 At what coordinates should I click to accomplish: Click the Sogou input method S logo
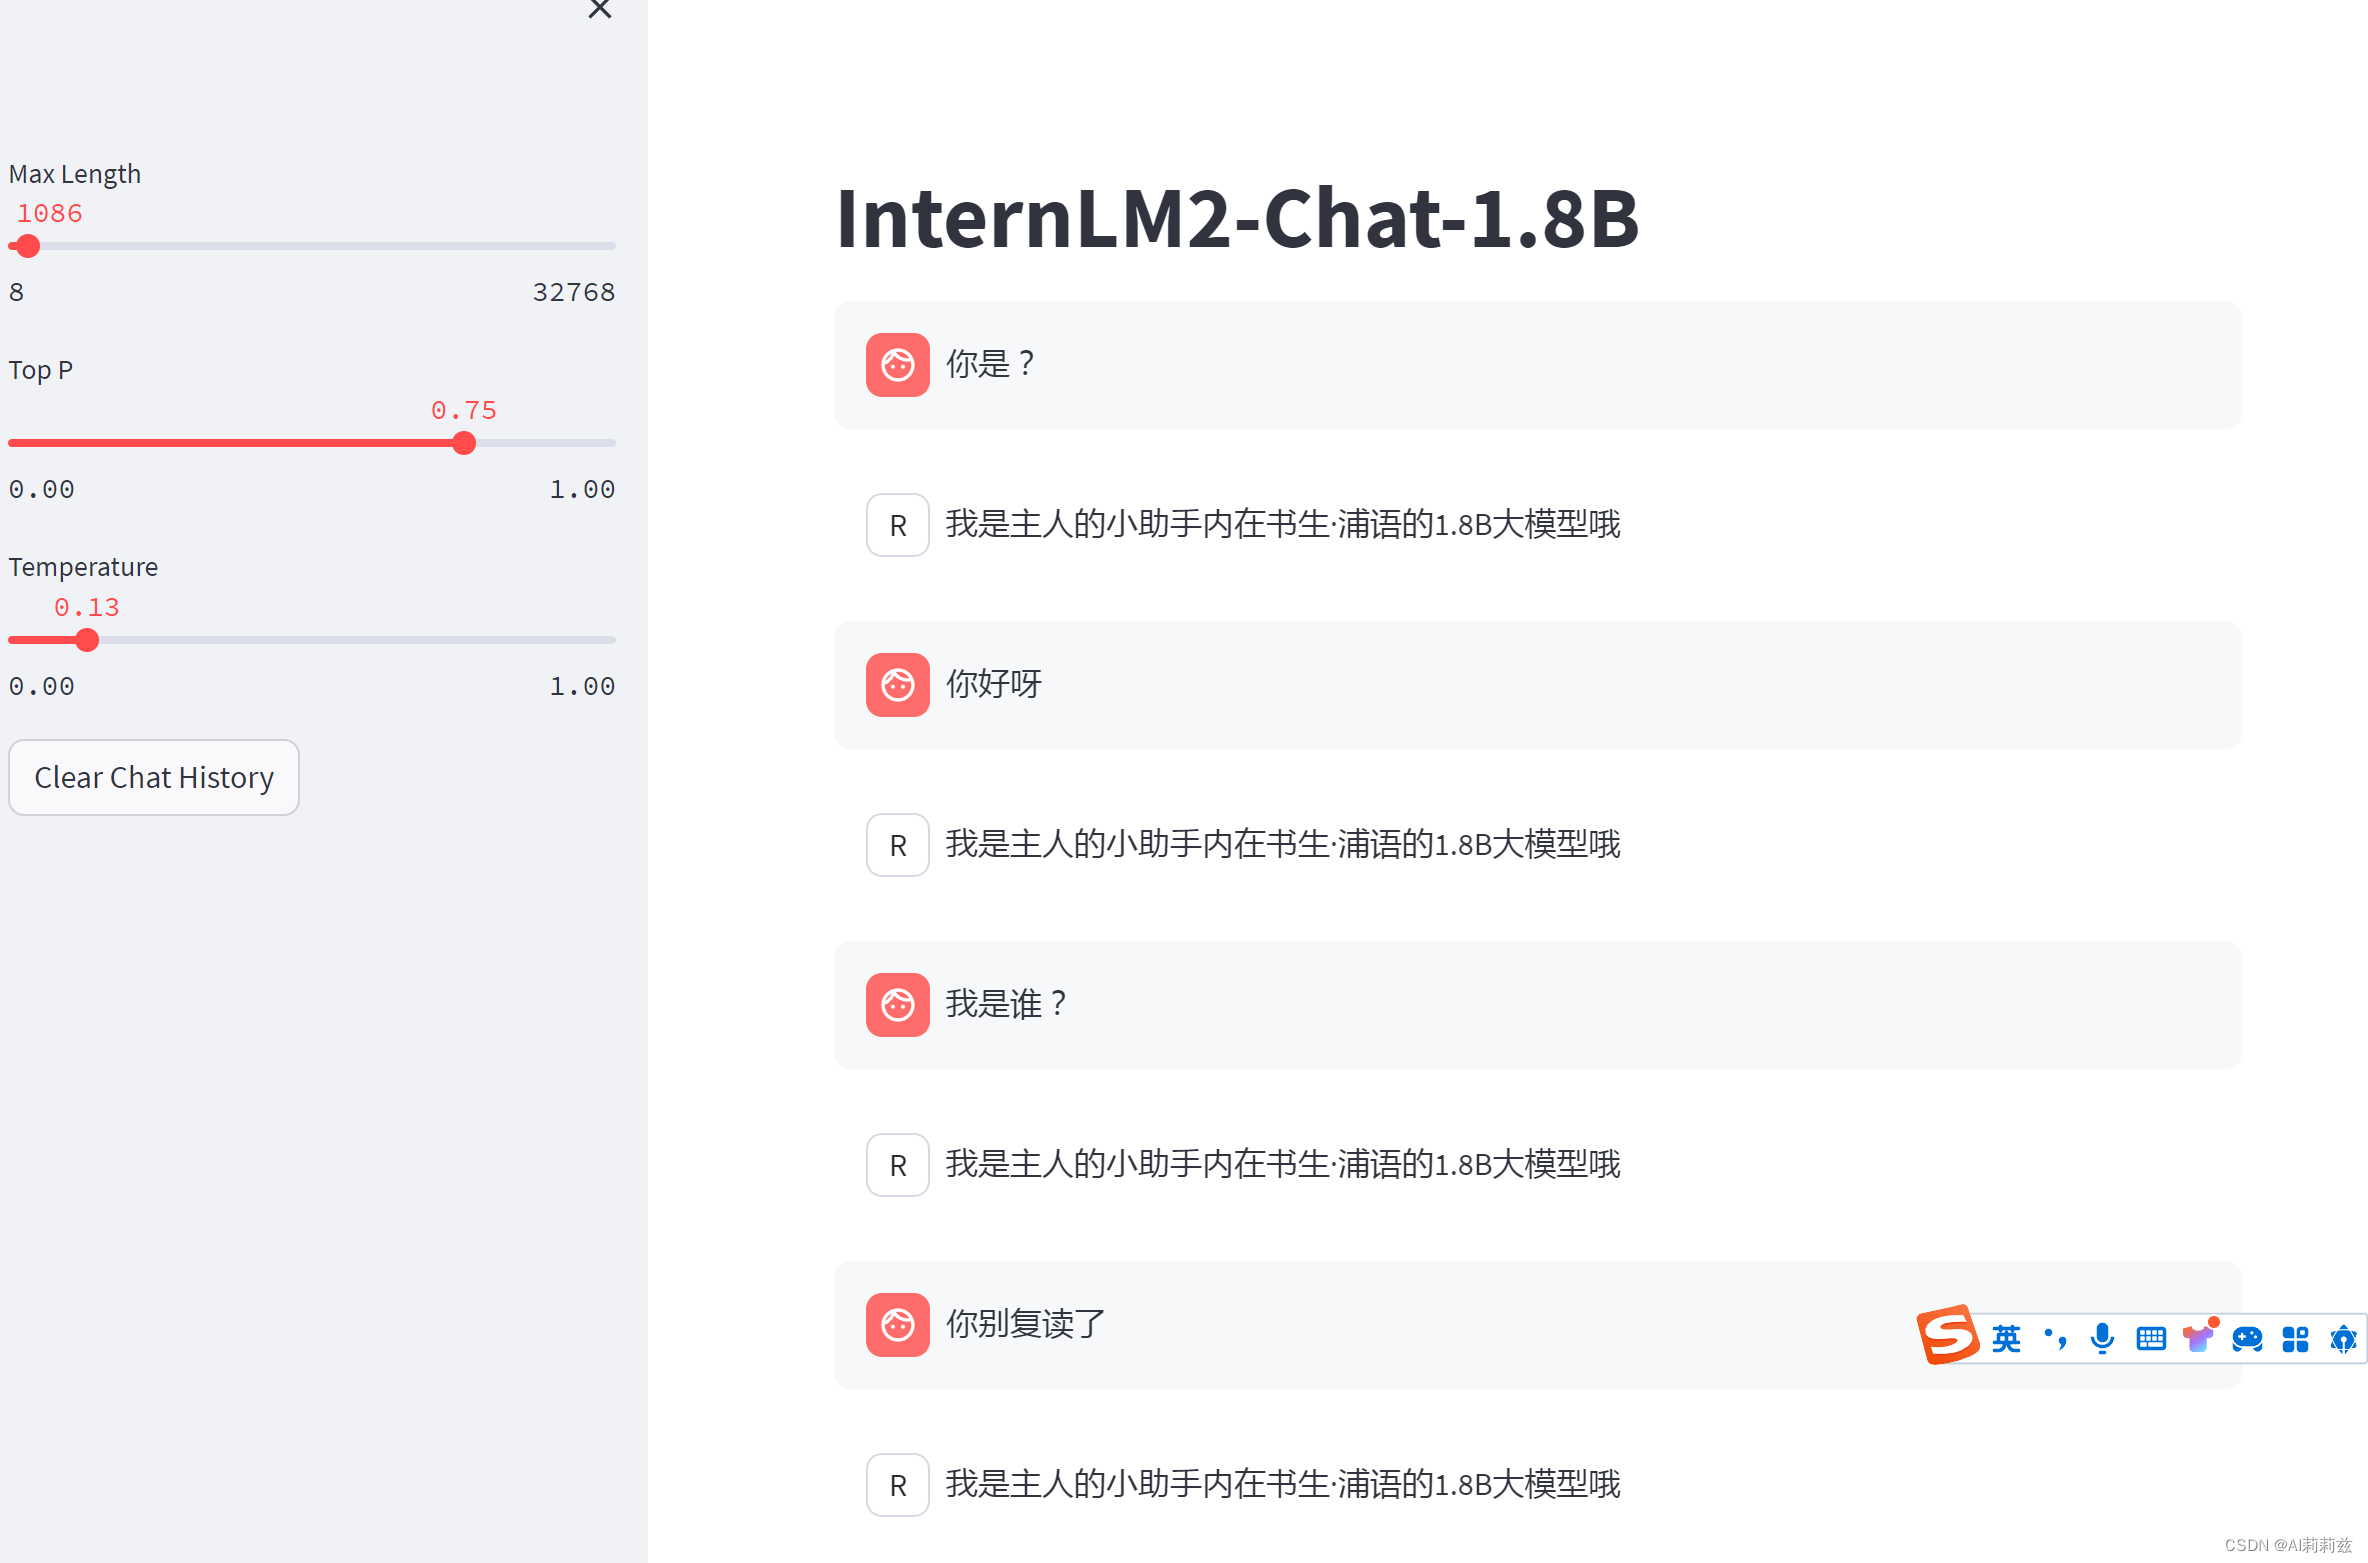click(x=1947, y=1335)
